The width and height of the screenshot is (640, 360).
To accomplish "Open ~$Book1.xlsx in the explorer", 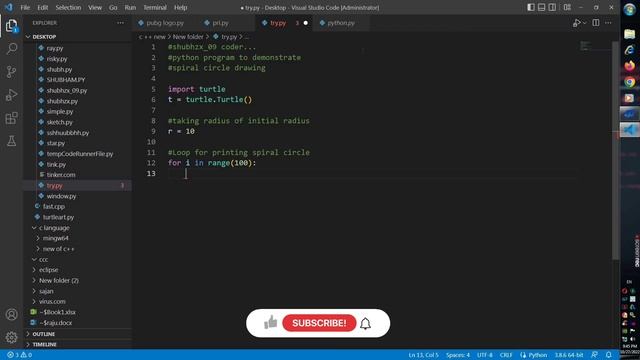I will click(57, 312).
